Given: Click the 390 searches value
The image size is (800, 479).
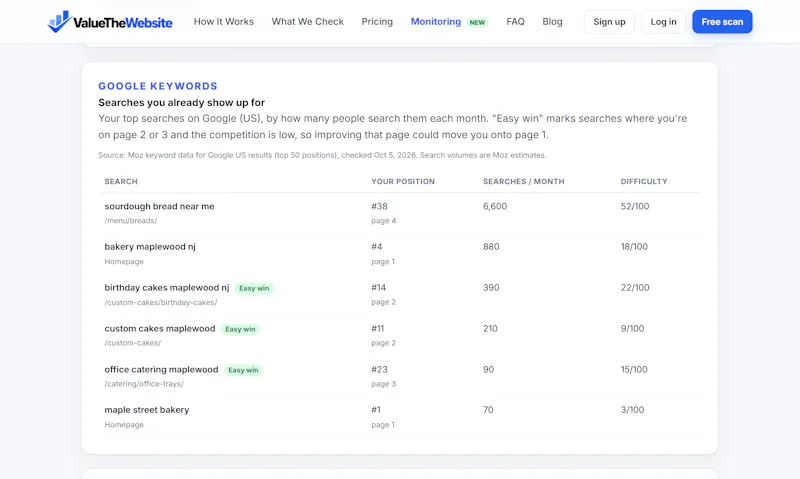Looking at the screenshot, I should (491, 288).
